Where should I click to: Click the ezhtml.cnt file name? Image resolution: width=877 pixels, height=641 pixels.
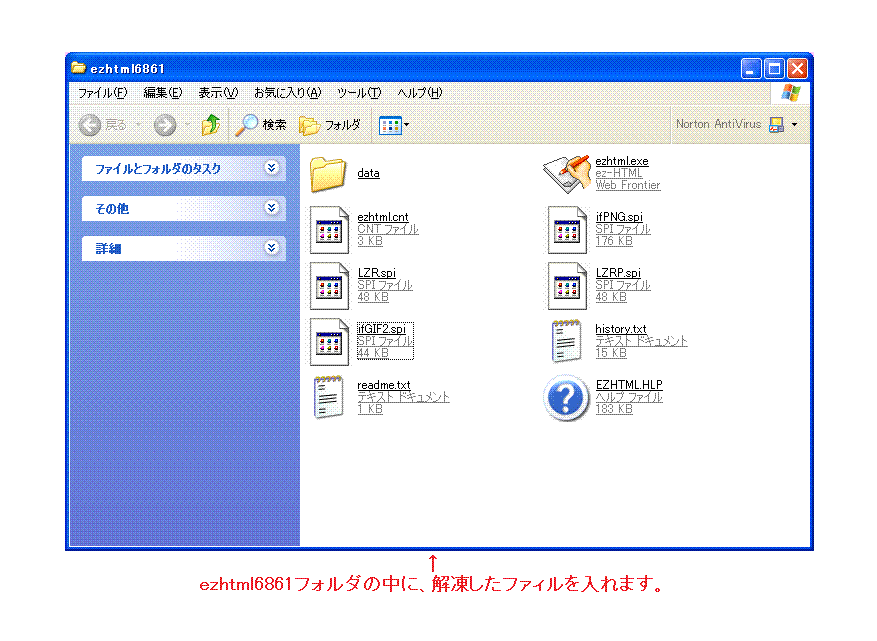tap(383, 217)
